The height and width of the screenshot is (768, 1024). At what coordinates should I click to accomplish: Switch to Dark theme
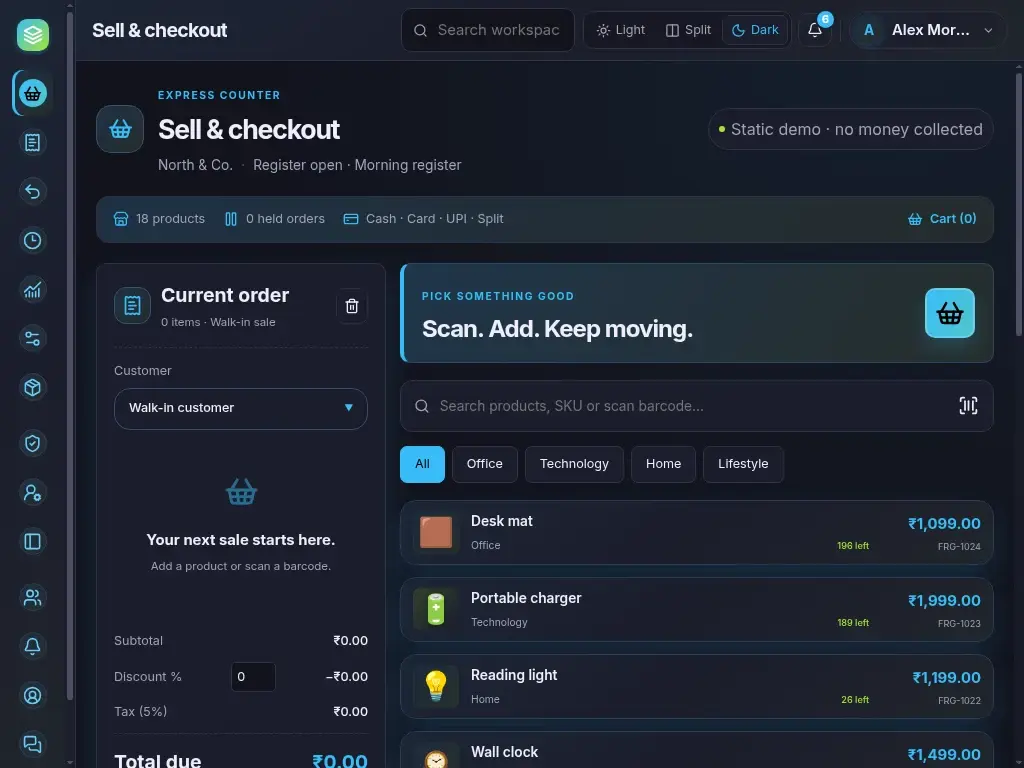point(755,30)
